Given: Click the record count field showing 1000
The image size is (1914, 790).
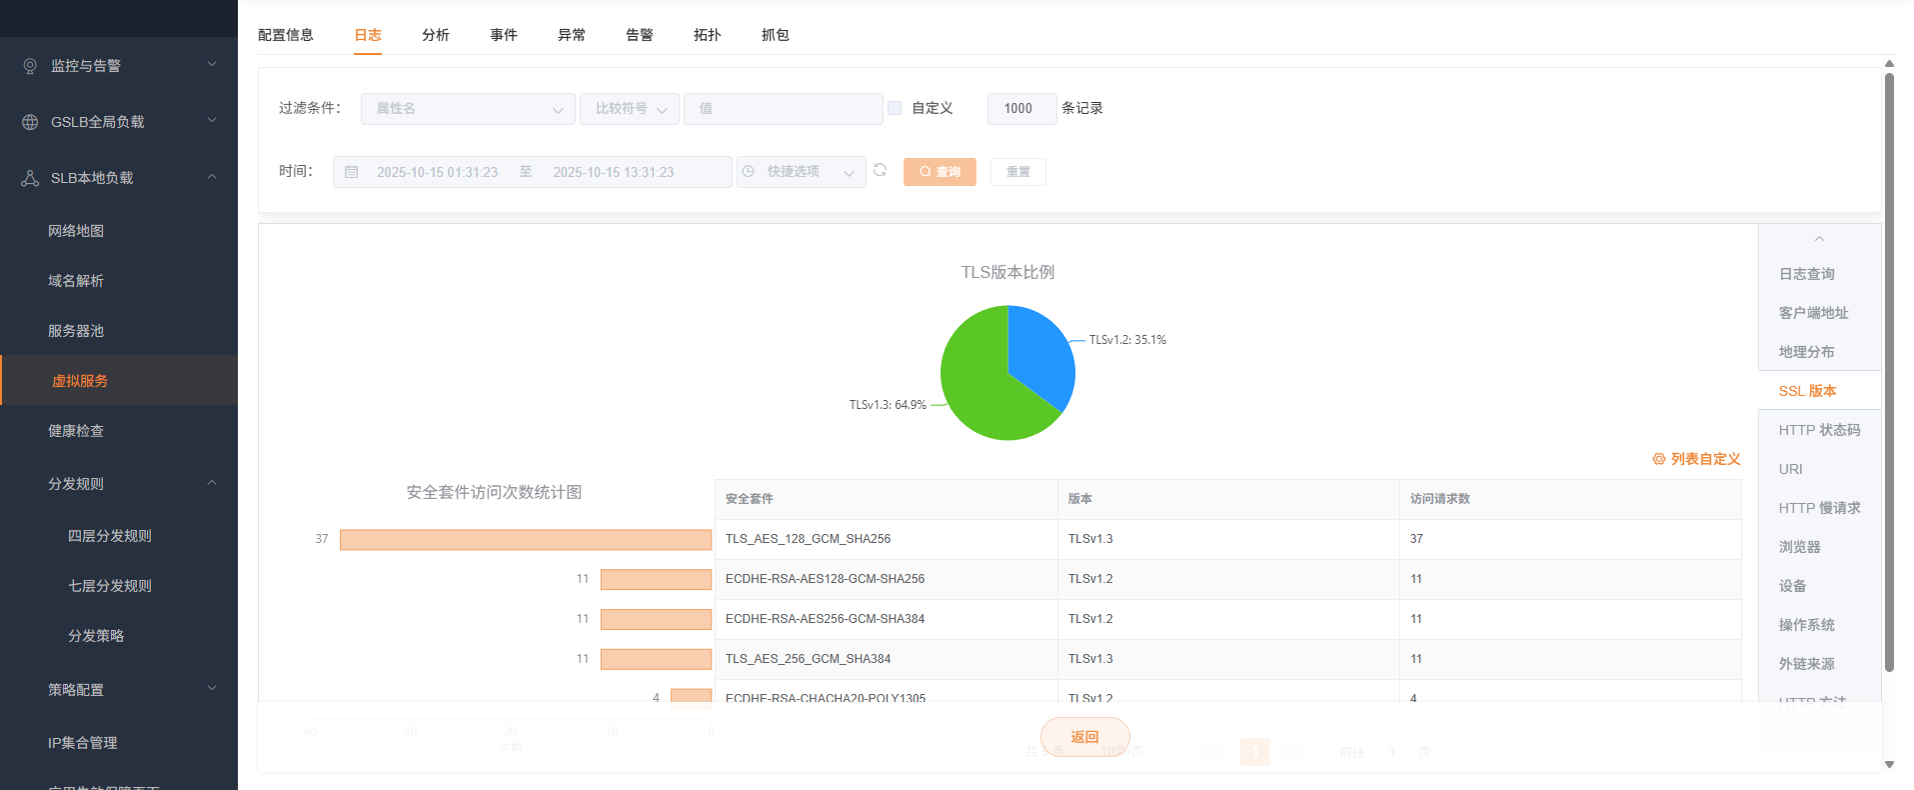Looking at the screenshot, I should tap(1021, 109).
